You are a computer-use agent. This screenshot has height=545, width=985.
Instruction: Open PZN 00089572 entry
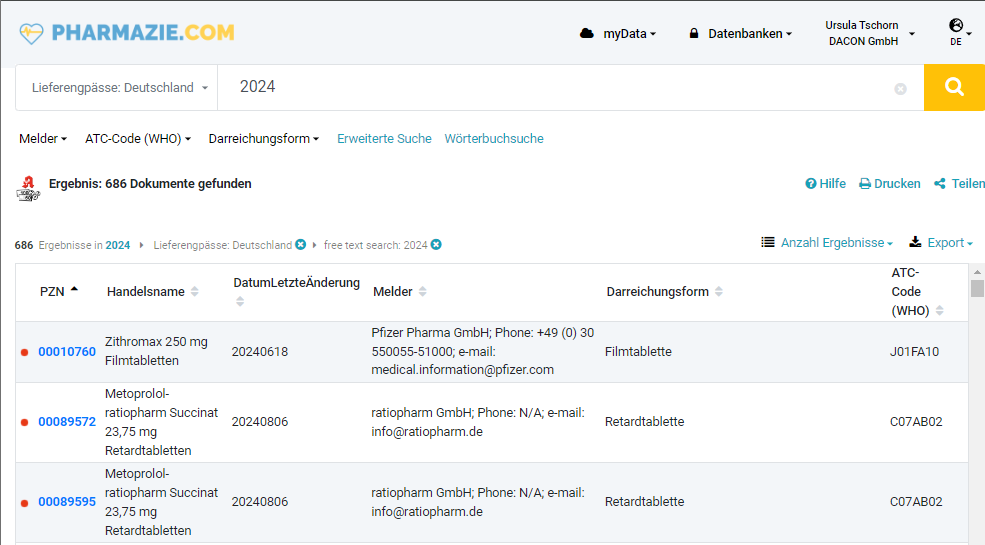pos(67,422)
